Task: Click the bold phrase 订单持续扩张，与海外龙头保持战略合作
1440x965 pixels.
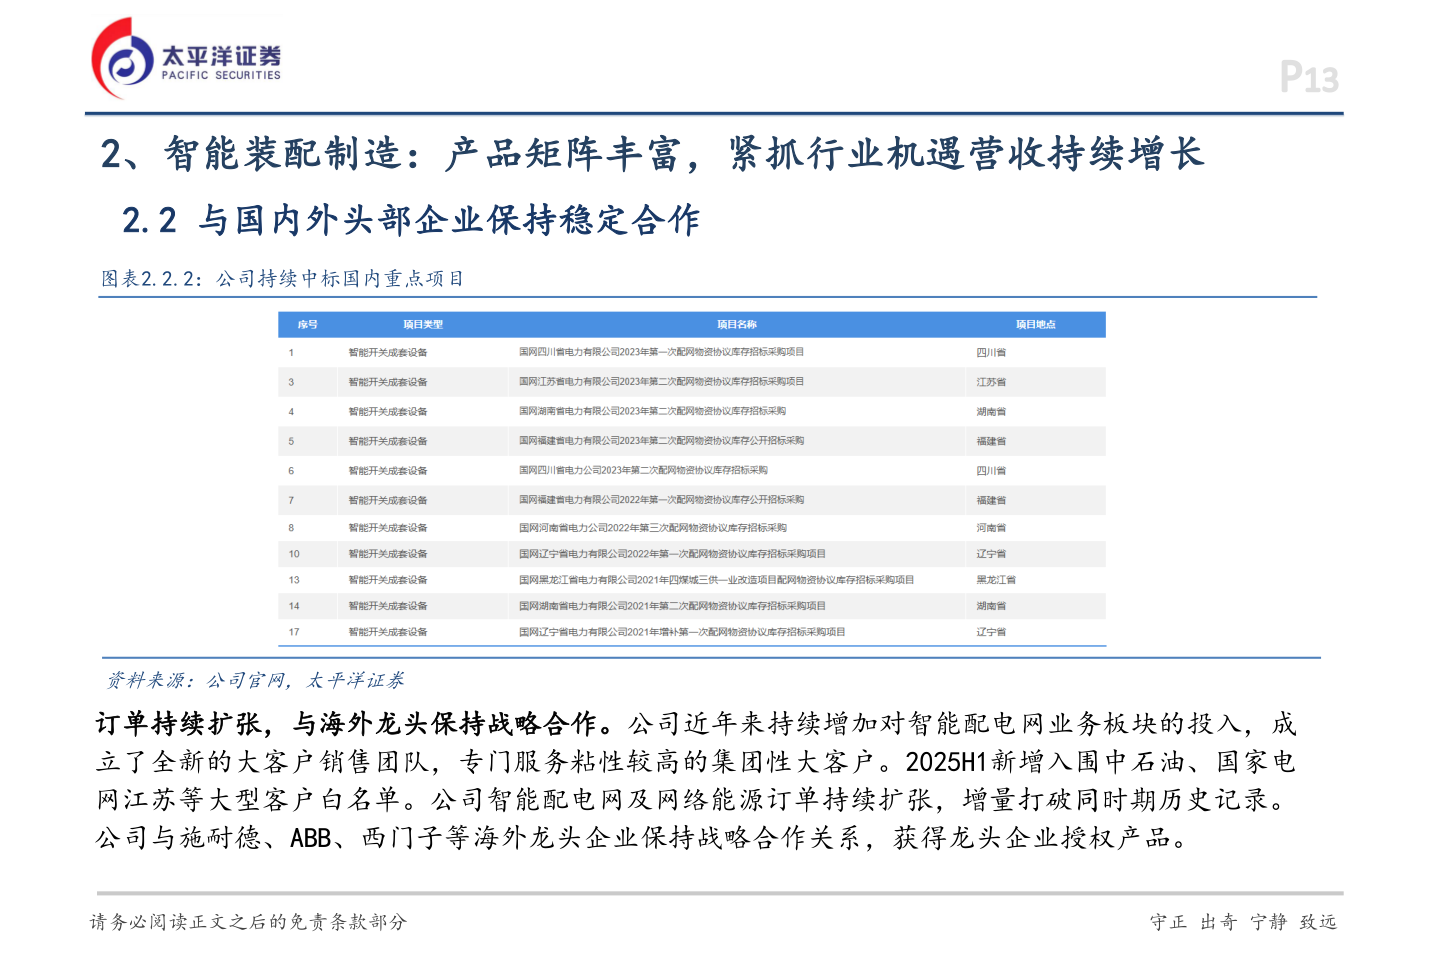Action: 352,722
